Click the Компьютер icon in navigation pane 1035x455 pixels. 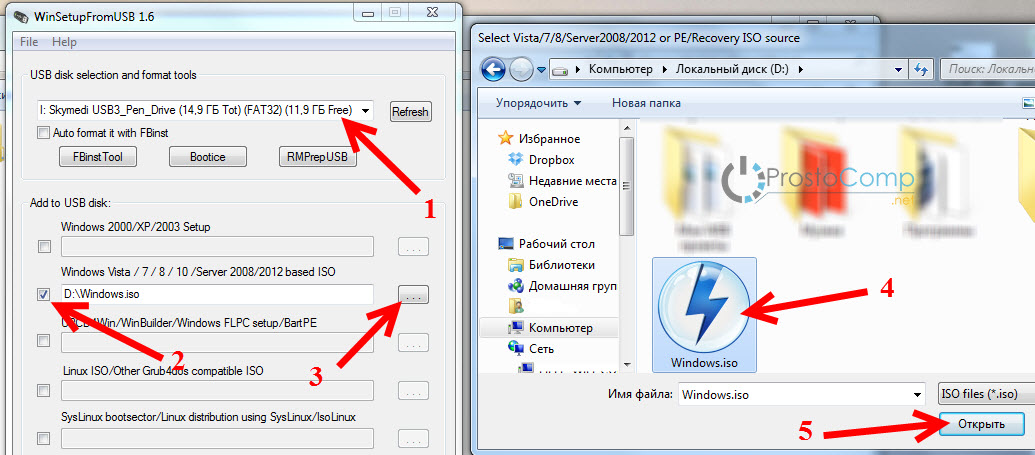coord(516,328)
